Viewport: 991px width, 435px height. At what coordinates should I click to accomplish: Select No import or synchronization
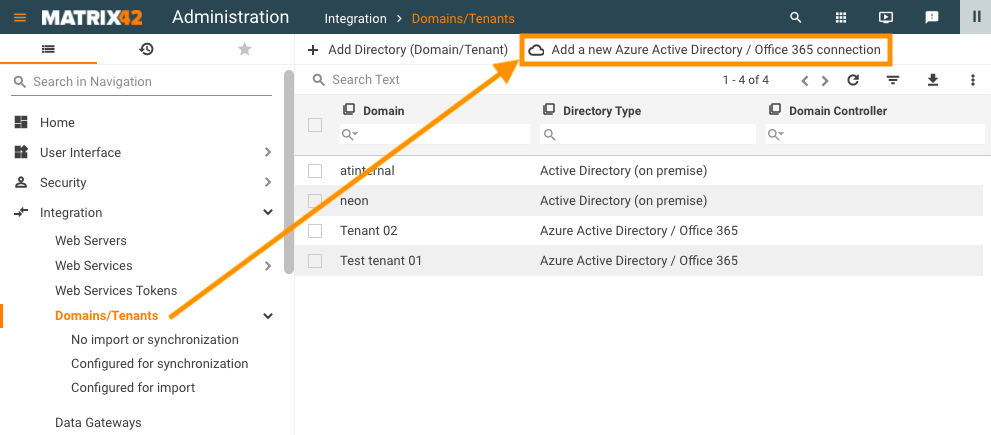pos(155,340)
